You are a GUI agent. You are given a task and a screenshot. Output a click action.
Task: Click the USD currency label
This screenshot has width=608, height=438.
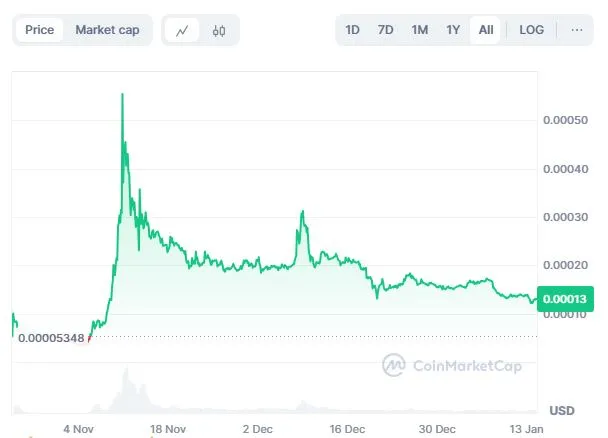click(x=562, y=410)
